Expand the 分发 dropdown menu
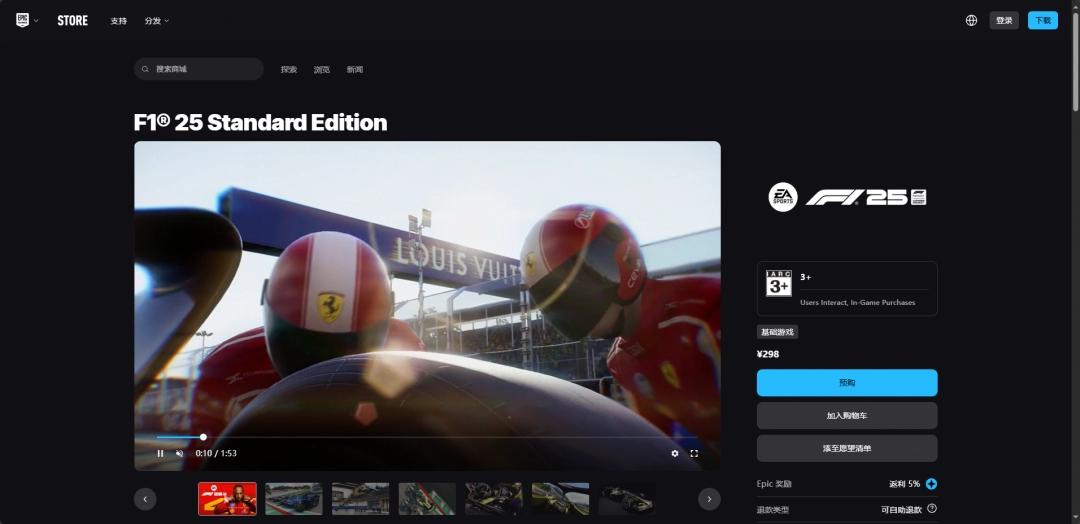 point(157,21)
